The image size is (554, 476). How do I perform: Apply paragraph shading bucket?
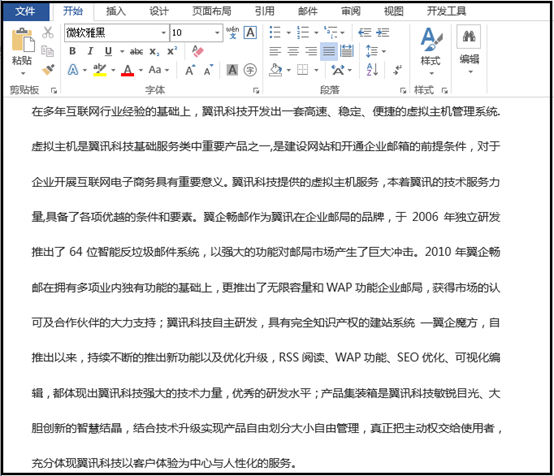(276, 70)
